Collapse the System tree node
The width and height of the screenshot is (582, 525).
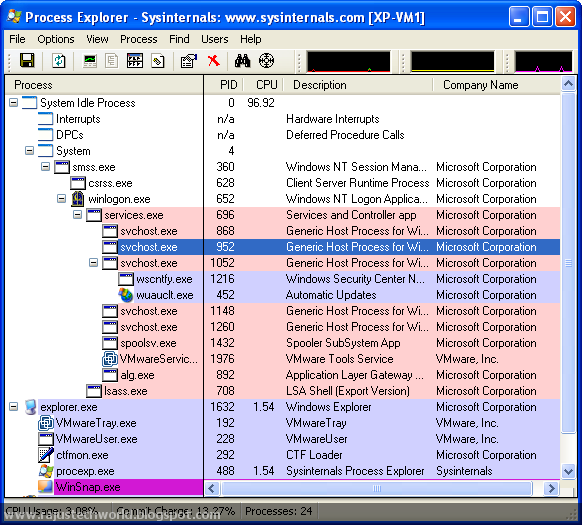click(x=29, y=150)
